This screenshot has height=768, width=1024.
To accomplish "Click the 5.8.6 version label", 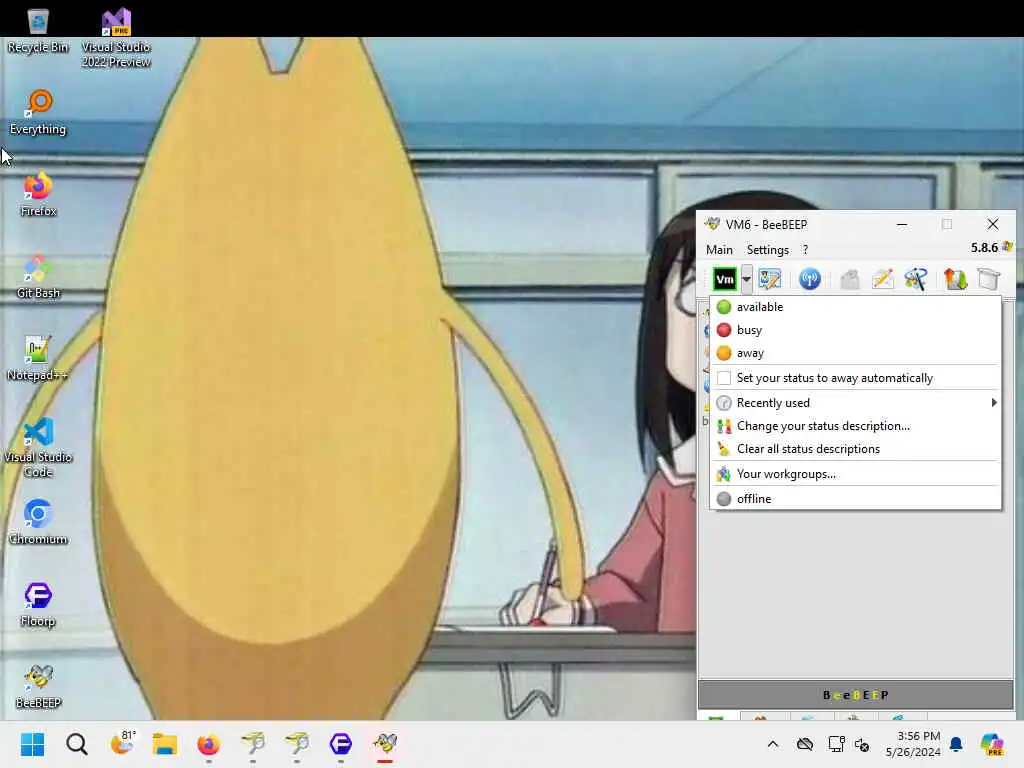I will point(984,248).
